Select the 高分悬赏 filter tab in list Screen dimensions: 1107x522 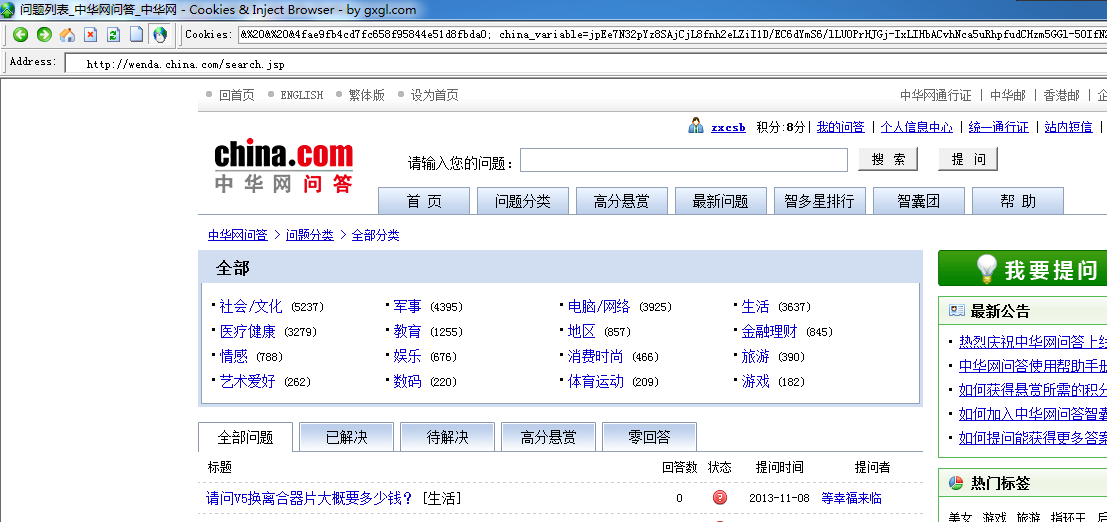[x=549, y=437]
